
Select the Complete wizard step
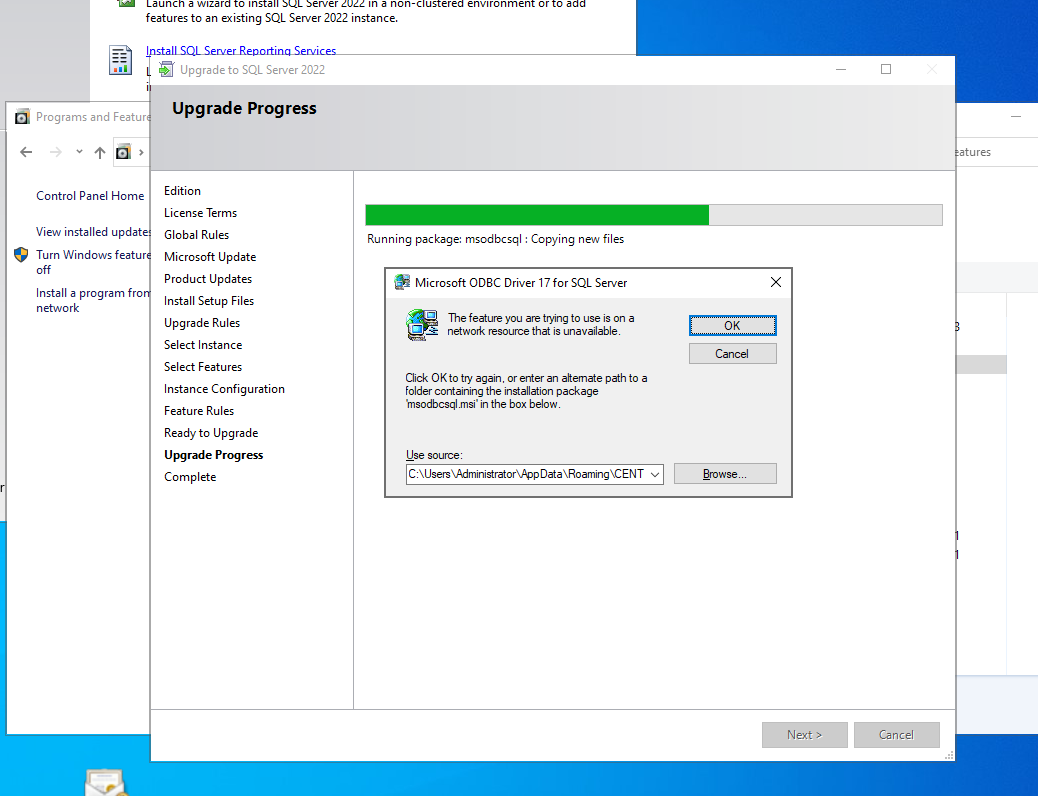190,477
